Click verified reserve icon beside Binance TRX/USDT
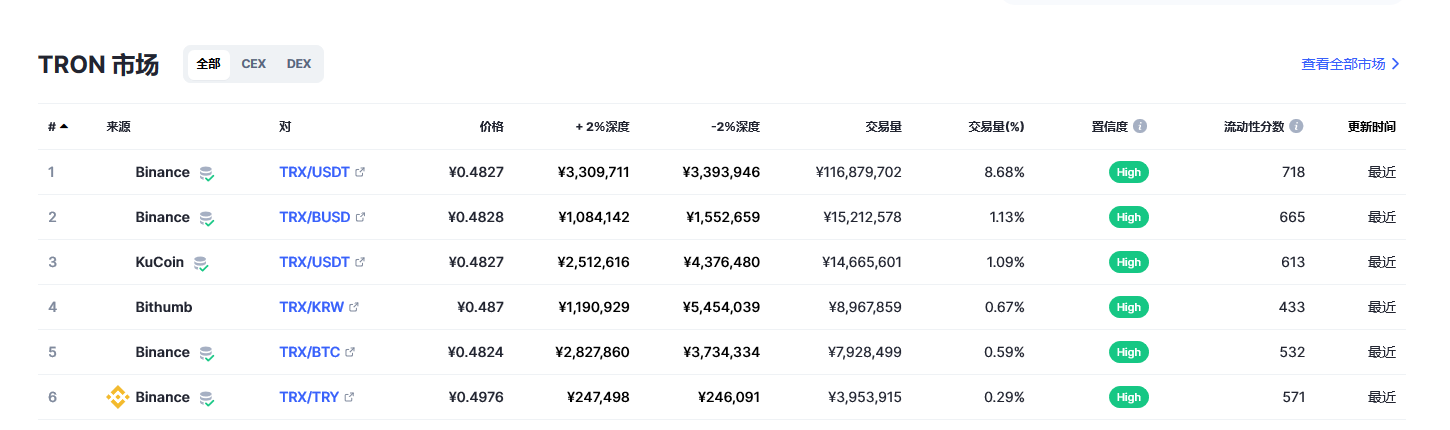1450x430 pixels. 207,173
